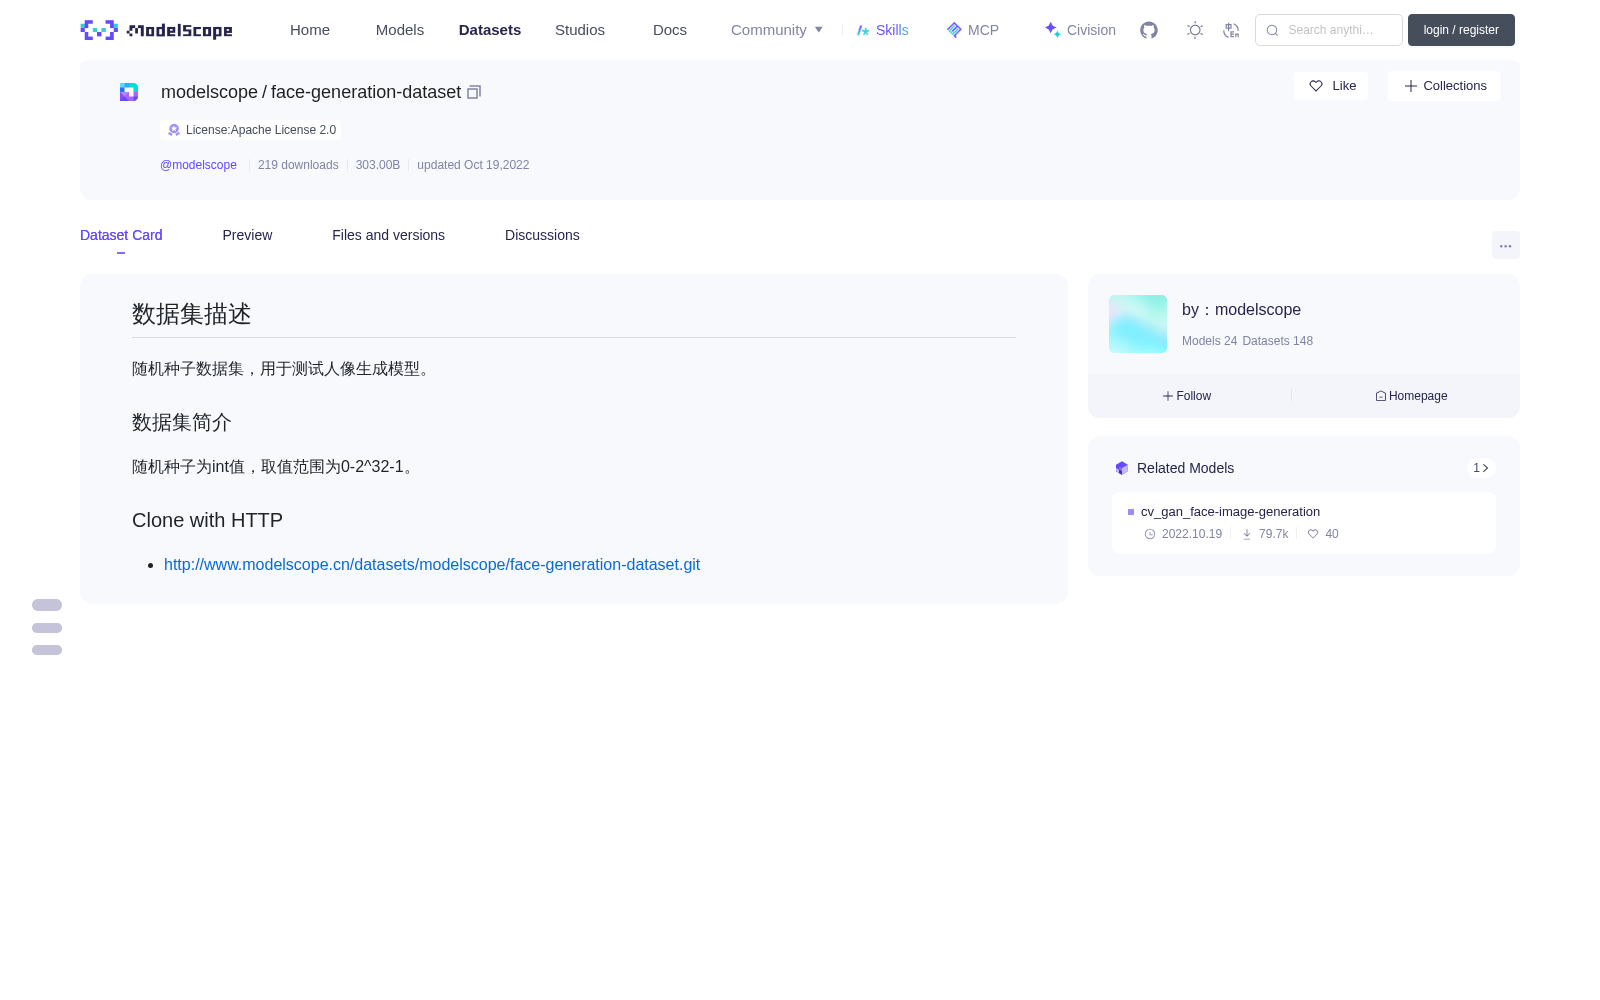
Task: Click the plus icon on Collections
Action: pyautogui.click(x=1411, y=86)
